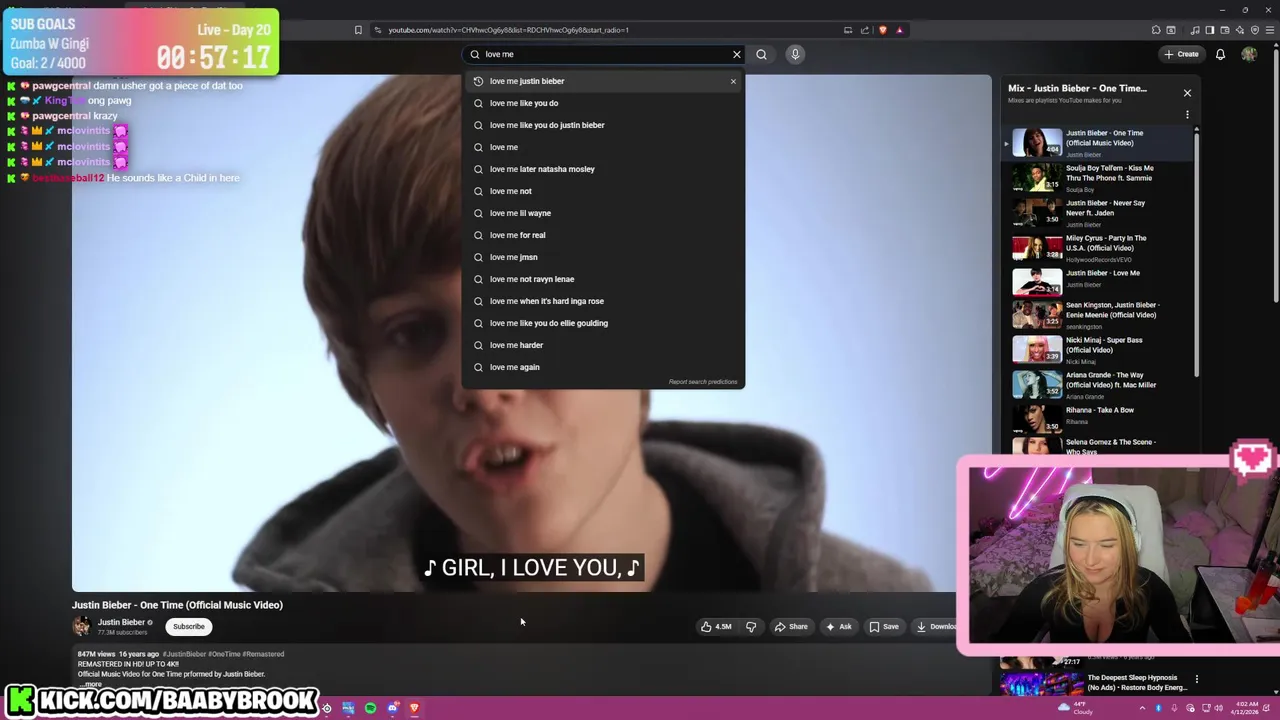Viewport: 1280px width, 720px height.
Task: Bookmark the page from address bar
Action: point(358,30)
